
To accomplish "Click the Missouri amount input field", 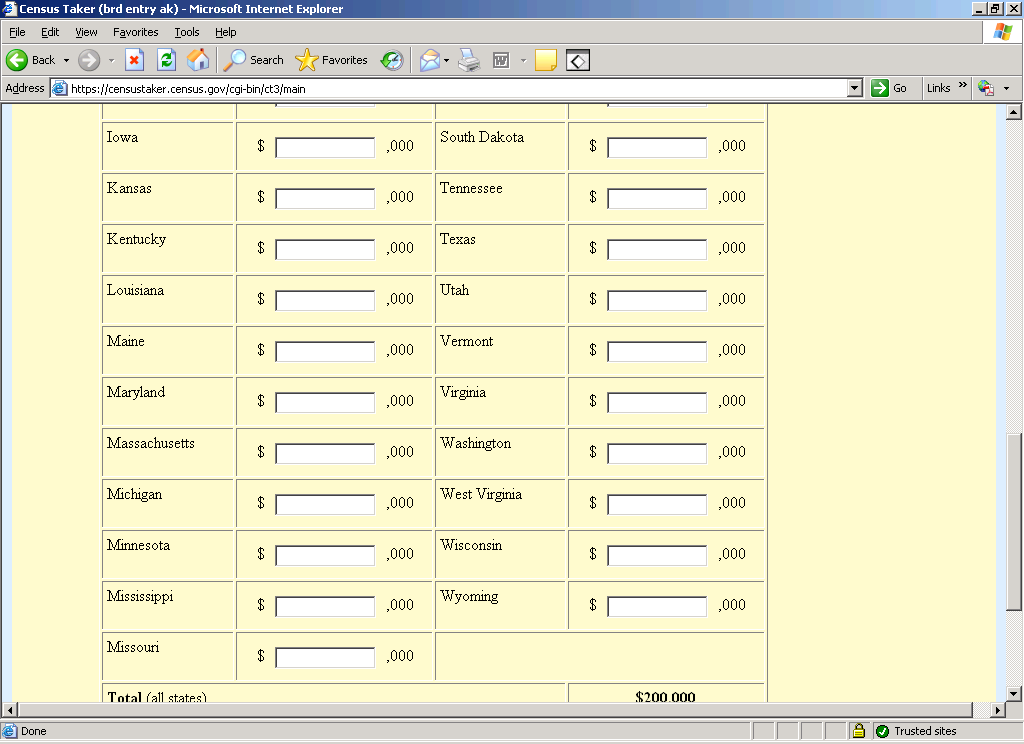I will coord(325,657).
